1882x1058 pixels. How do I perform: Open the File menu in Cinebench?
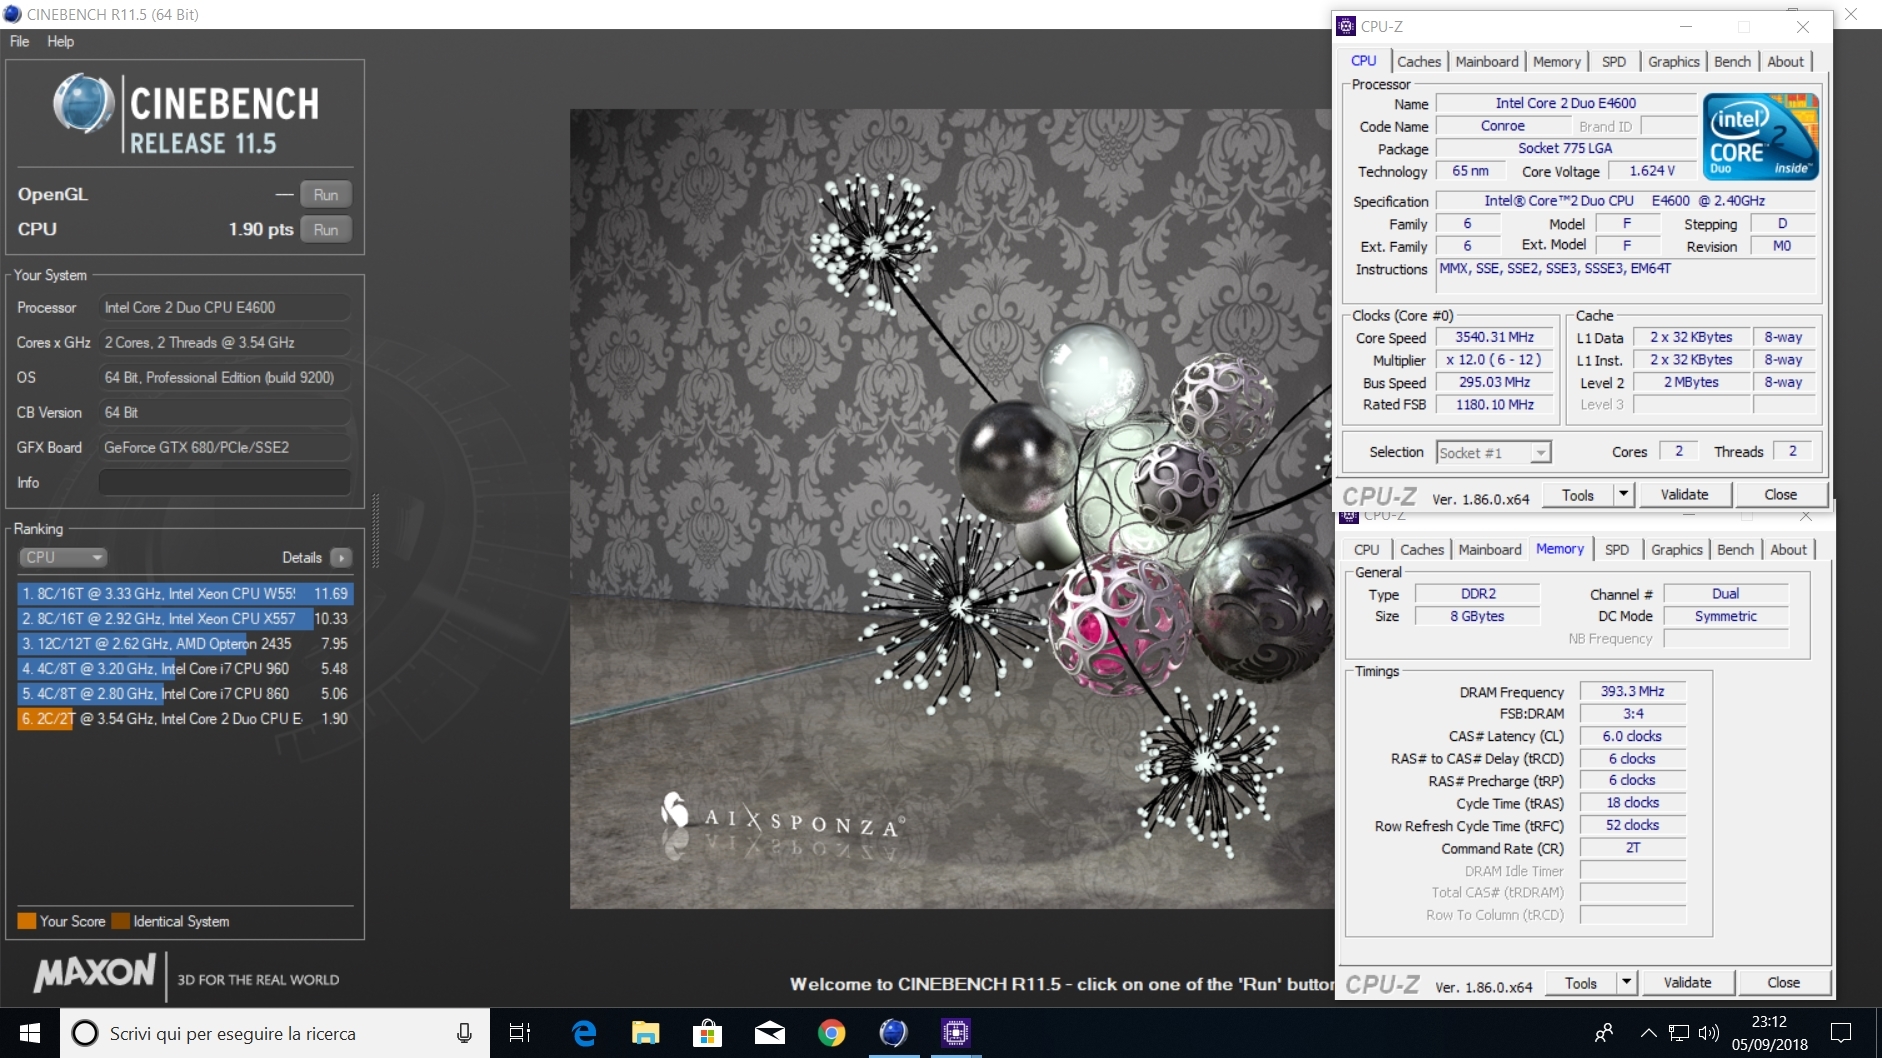click(x=20, y=41)
